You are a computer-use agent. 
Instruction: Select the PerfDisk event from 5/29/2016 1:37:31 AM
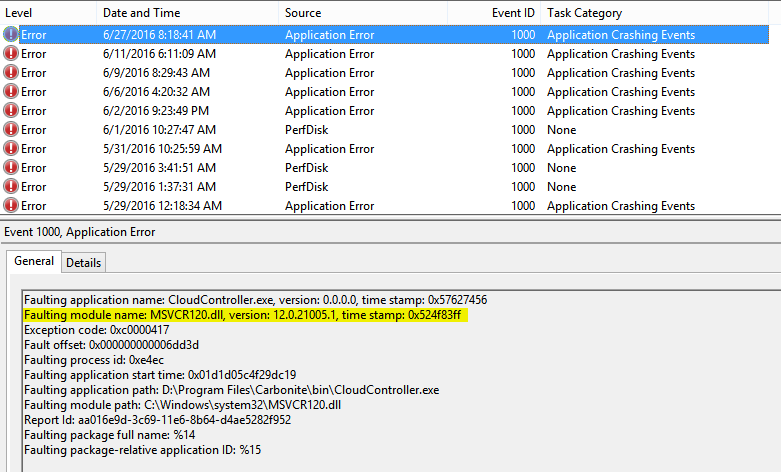[306, 187]
